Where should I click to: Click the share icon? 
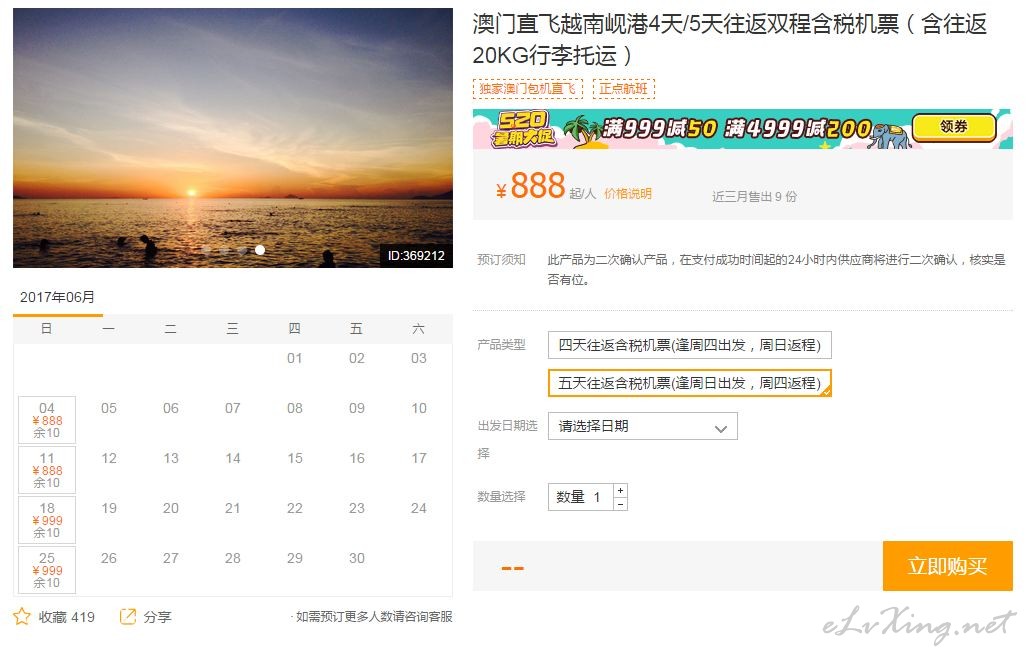pyautogui.click(x=128, y=616)
